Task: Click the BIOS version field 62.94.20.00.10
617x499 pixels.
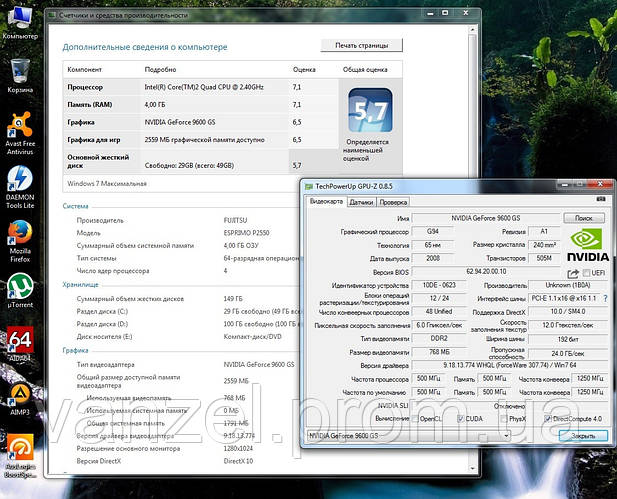Action: [486, 272]
